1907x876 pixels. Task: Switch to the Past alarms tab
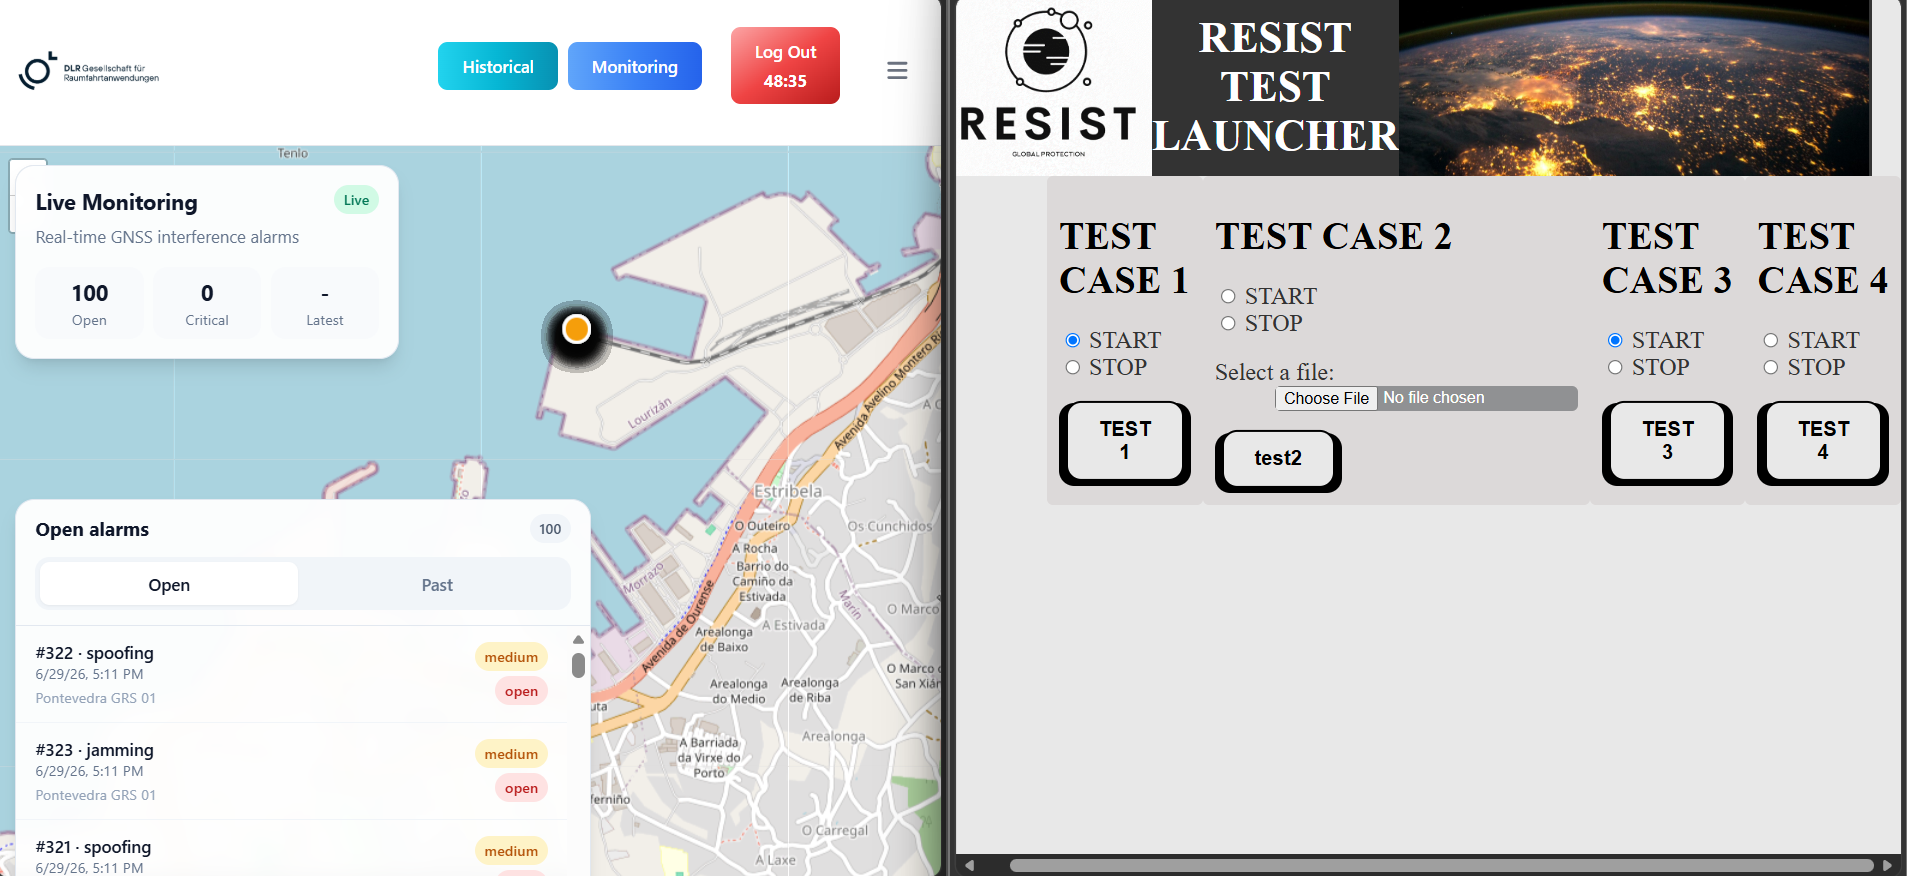pos(437,585)
